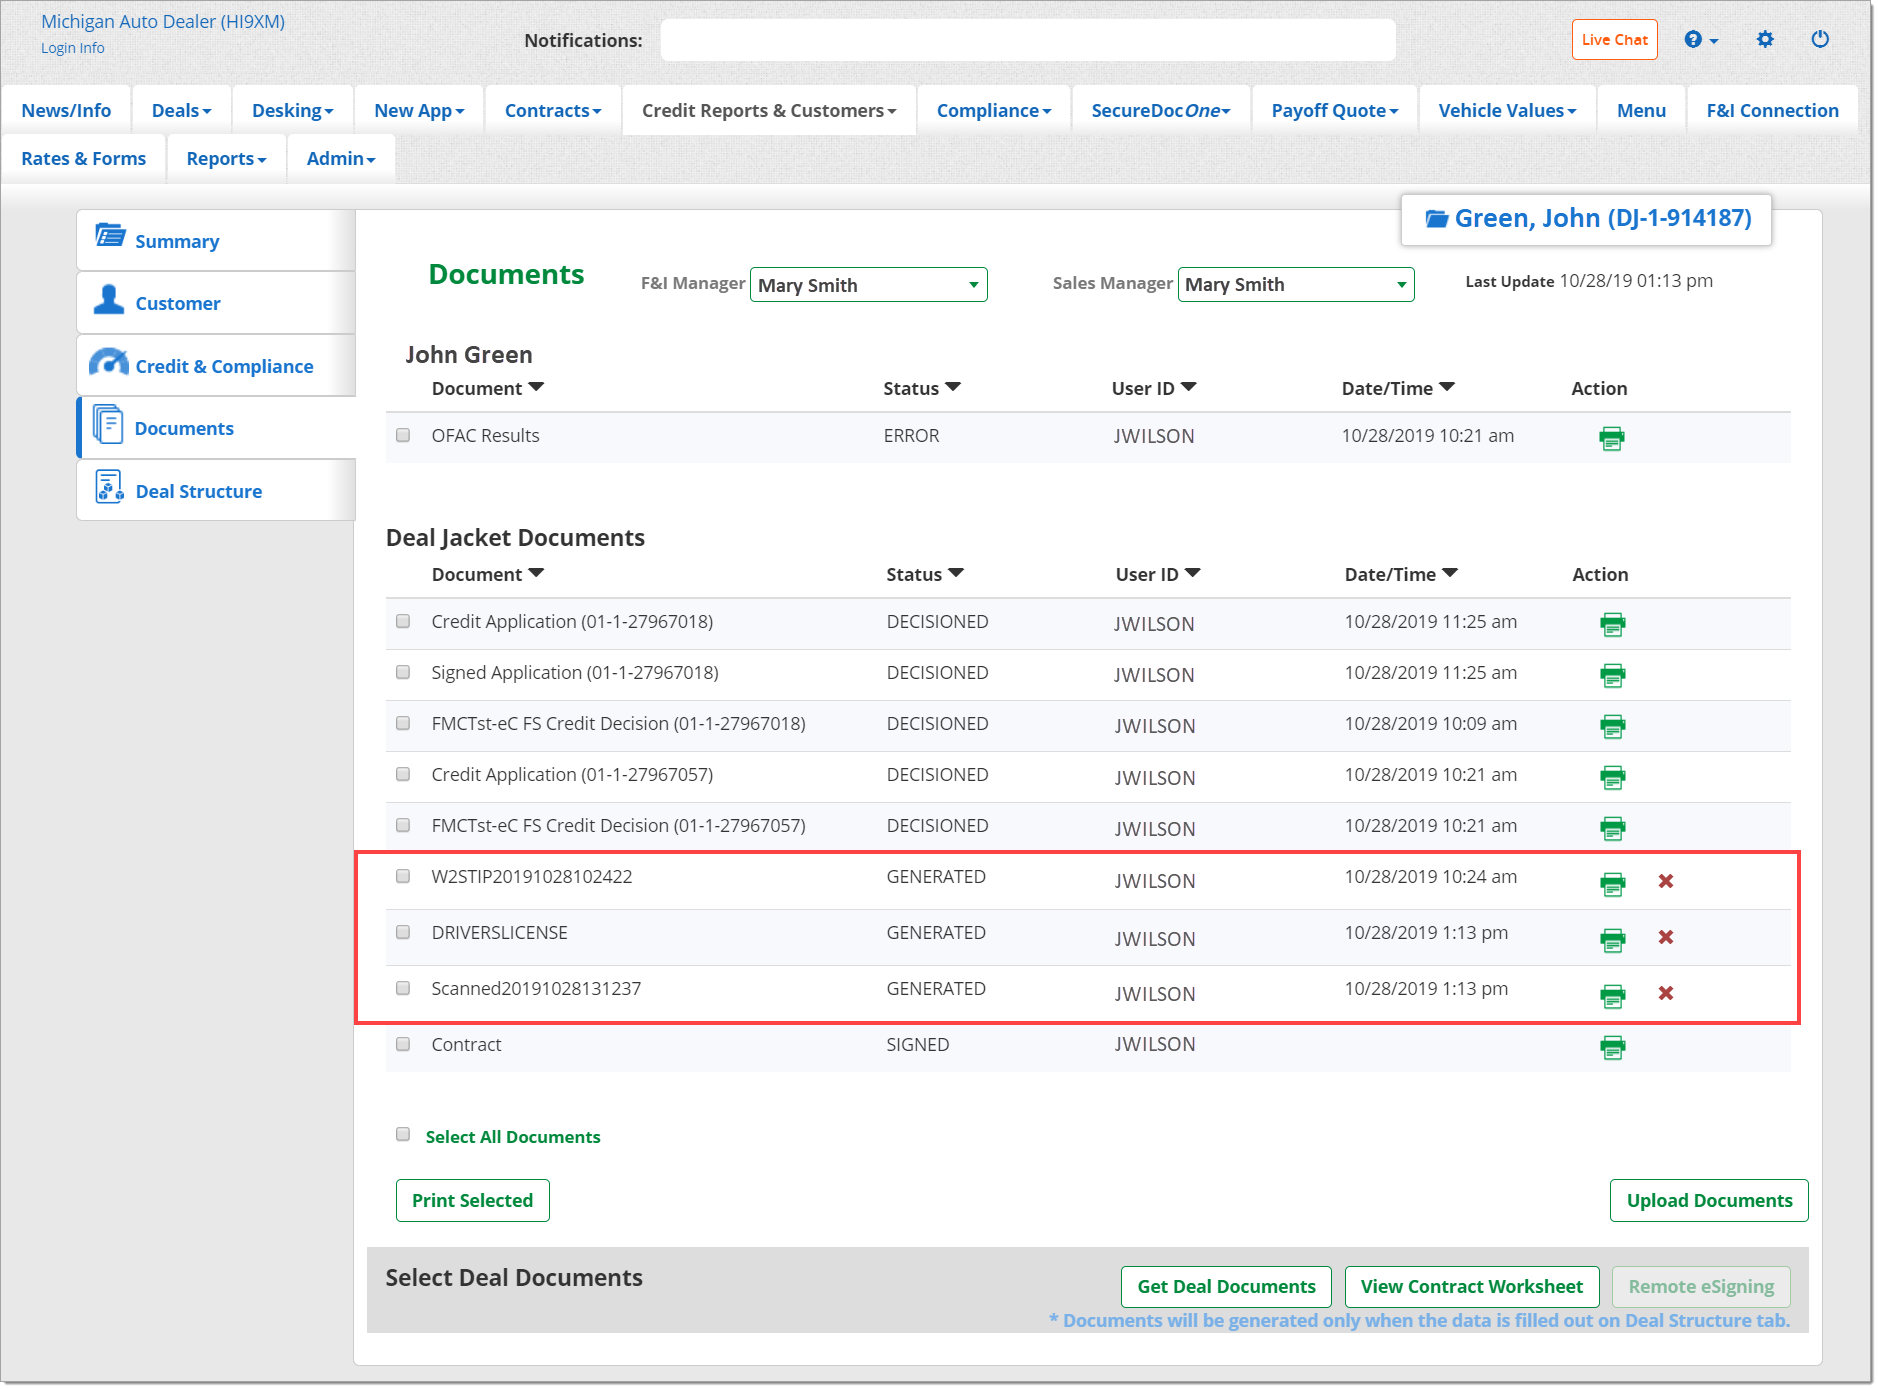Image resolution: width=1878 pixels, height=1389 pixels.
Task: Click the Notifications text field
Action: [x=1027, y=40]
